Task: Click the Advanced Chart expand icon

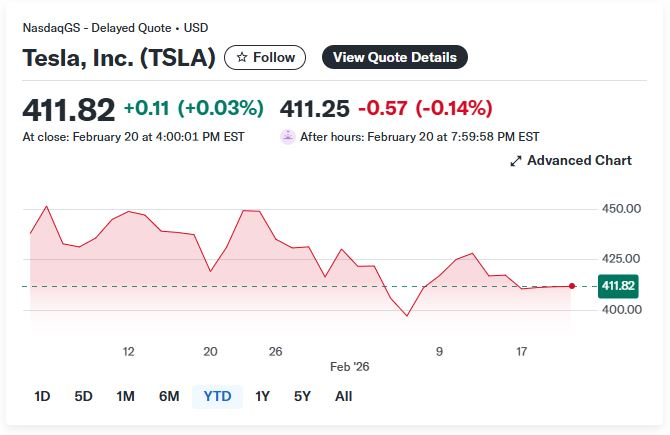Action: coord(516,161)
